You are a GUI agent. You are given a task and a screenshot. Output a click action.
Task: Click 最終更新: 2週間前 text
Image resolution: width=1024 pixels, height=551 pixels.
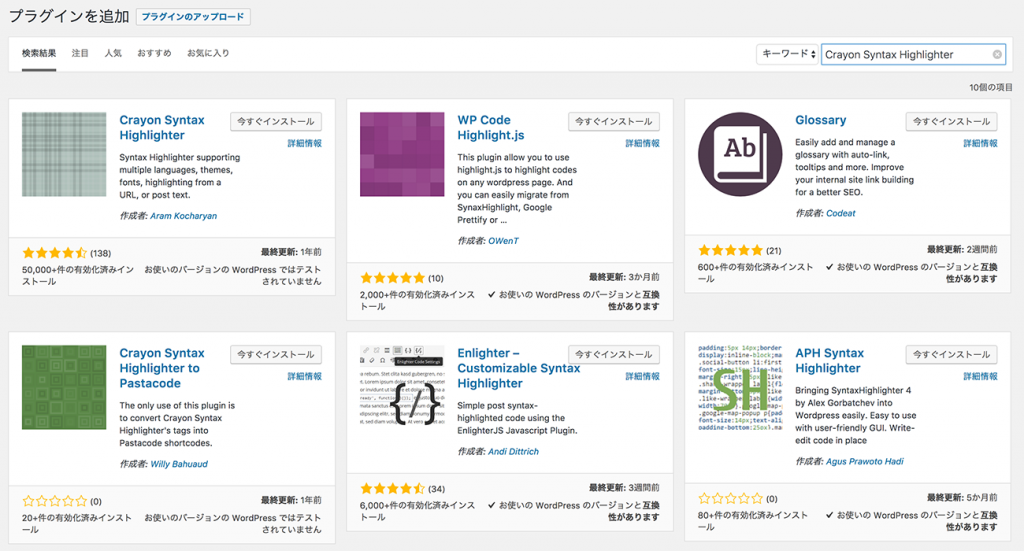962,249
